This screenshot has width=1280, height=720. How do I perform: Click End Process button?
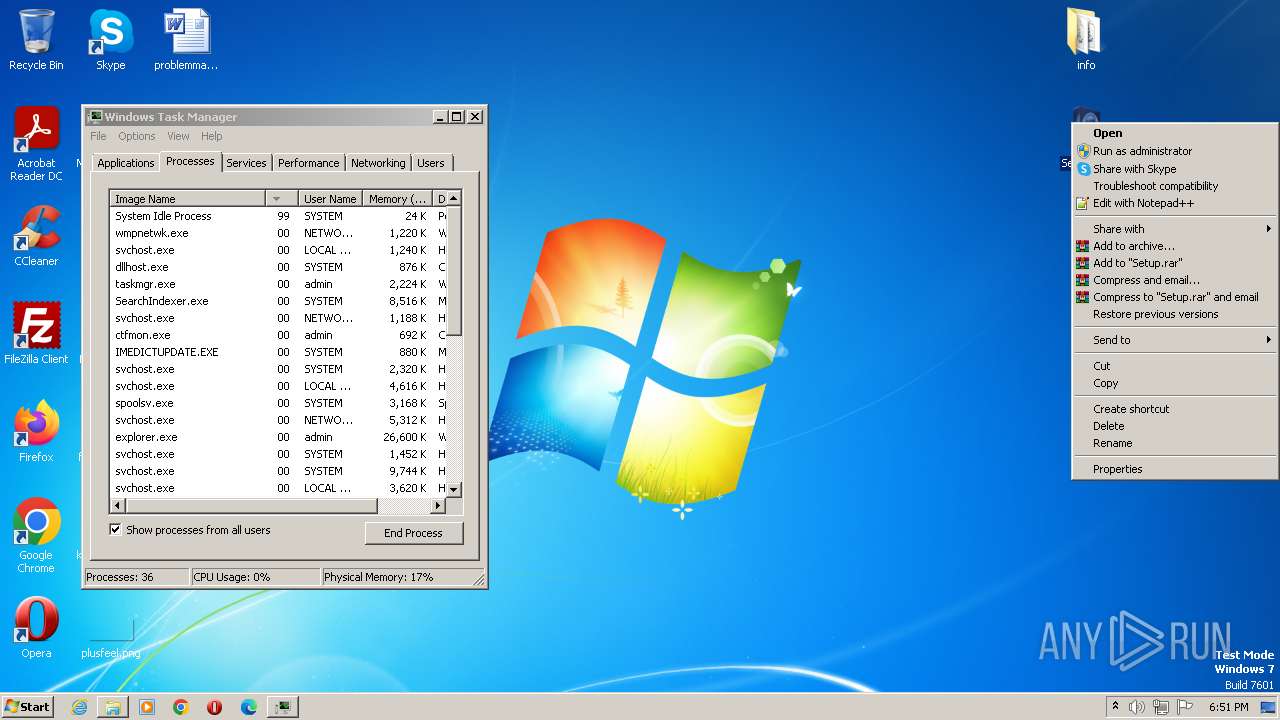coord(413,533)
